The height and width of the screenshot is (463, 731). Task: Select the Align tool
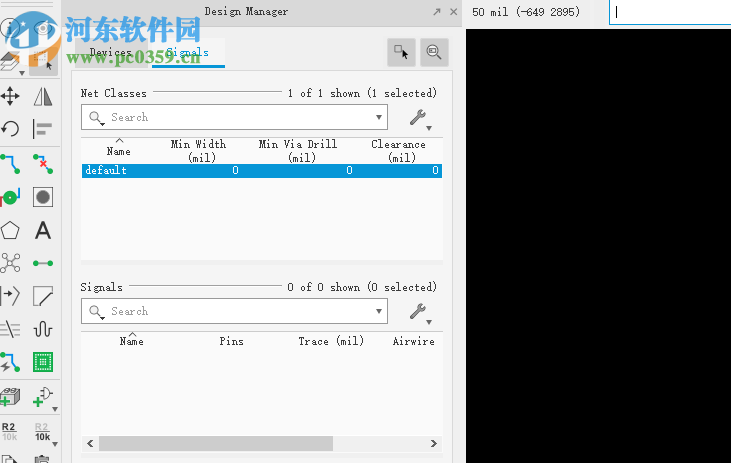tap(43, 129)
